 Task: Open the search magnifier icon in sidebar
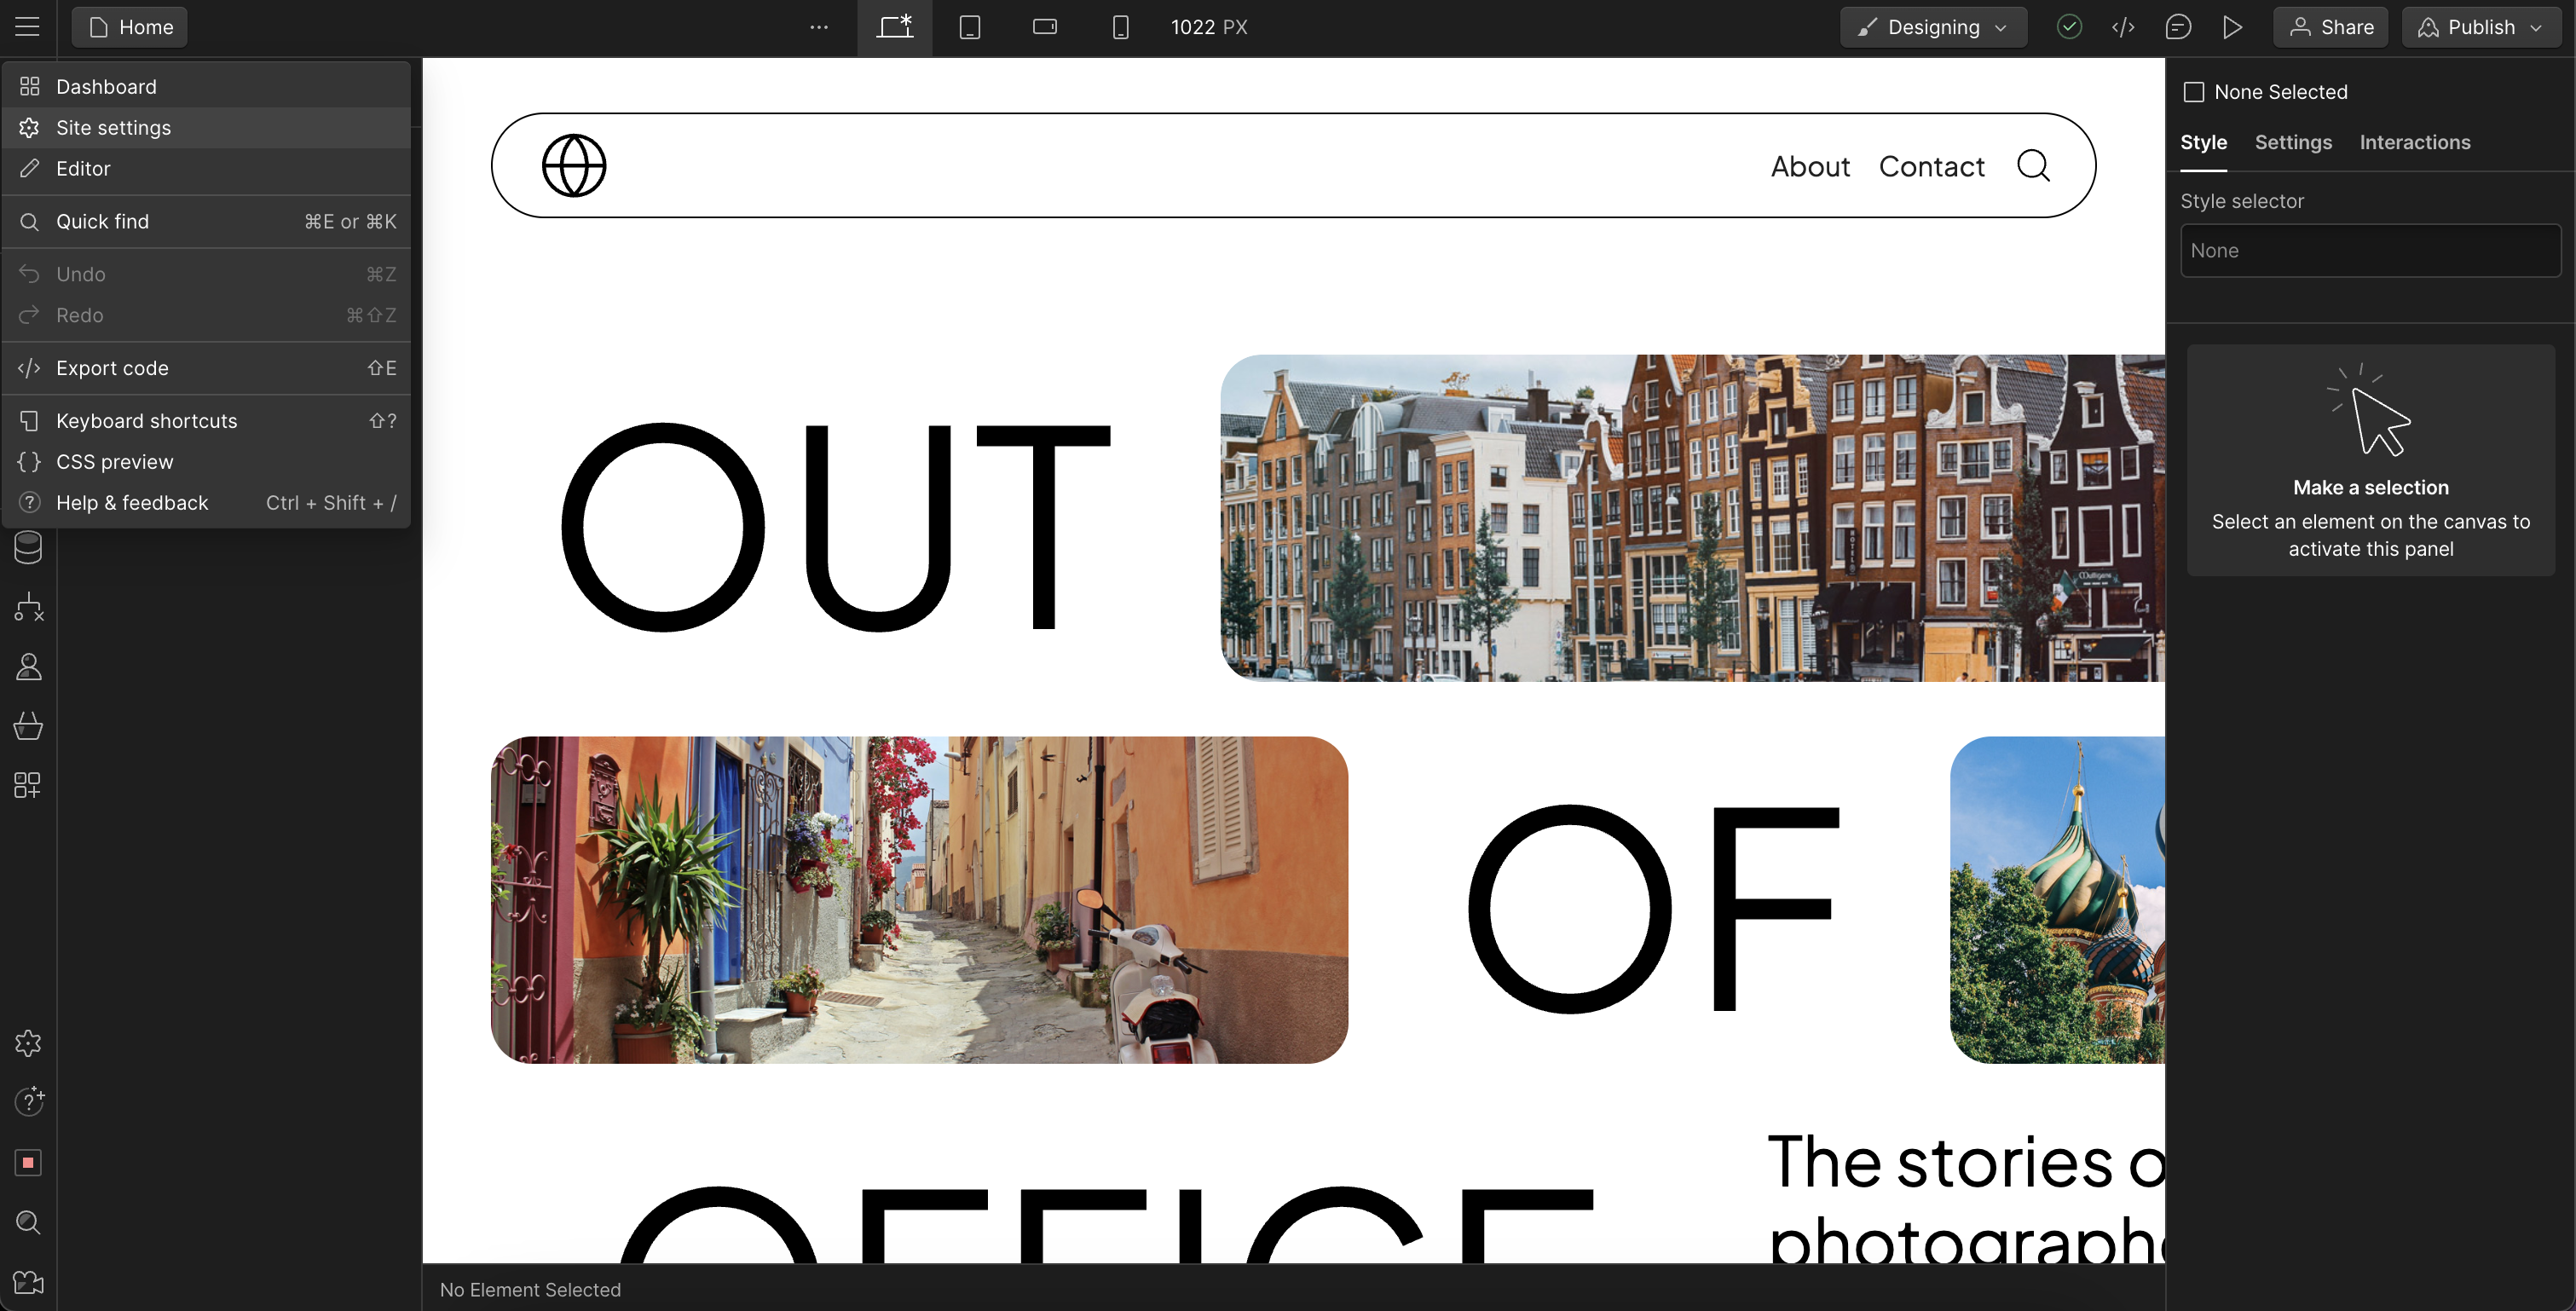28,1223
